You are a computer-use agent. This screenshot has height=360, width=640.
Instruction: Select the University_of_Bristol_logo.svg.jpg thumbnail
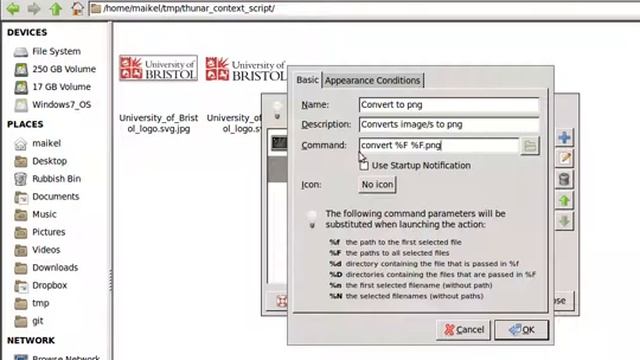point(158,68)
